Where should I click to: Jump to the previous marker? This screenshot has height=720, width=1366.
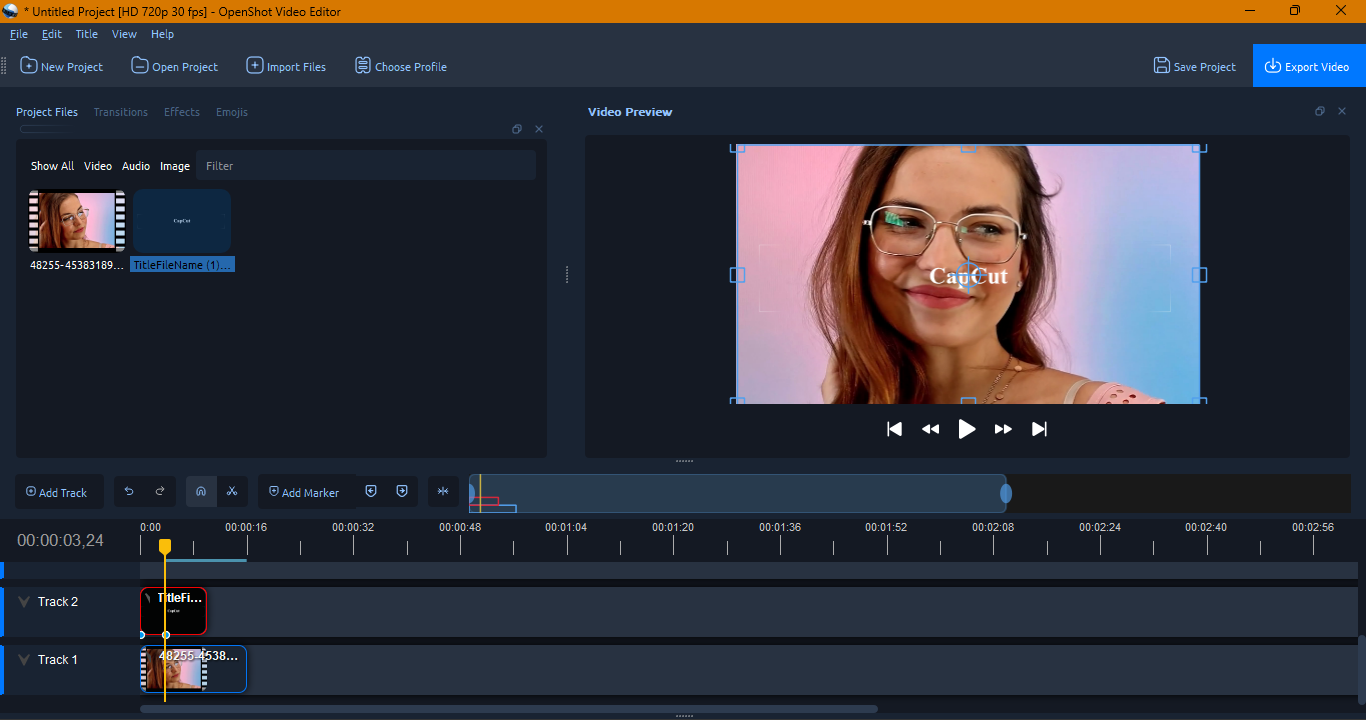pos(371,491)
